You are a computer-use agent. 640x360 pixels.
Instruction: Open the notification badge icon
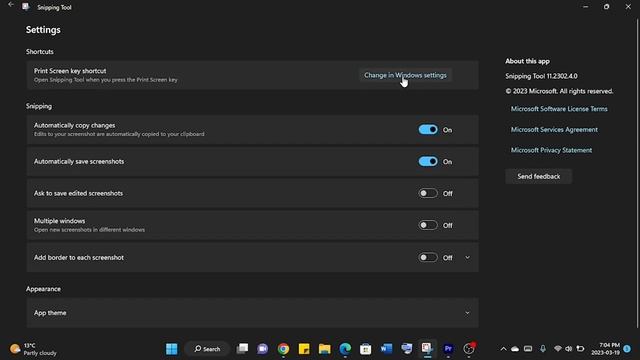click(627, 349)
